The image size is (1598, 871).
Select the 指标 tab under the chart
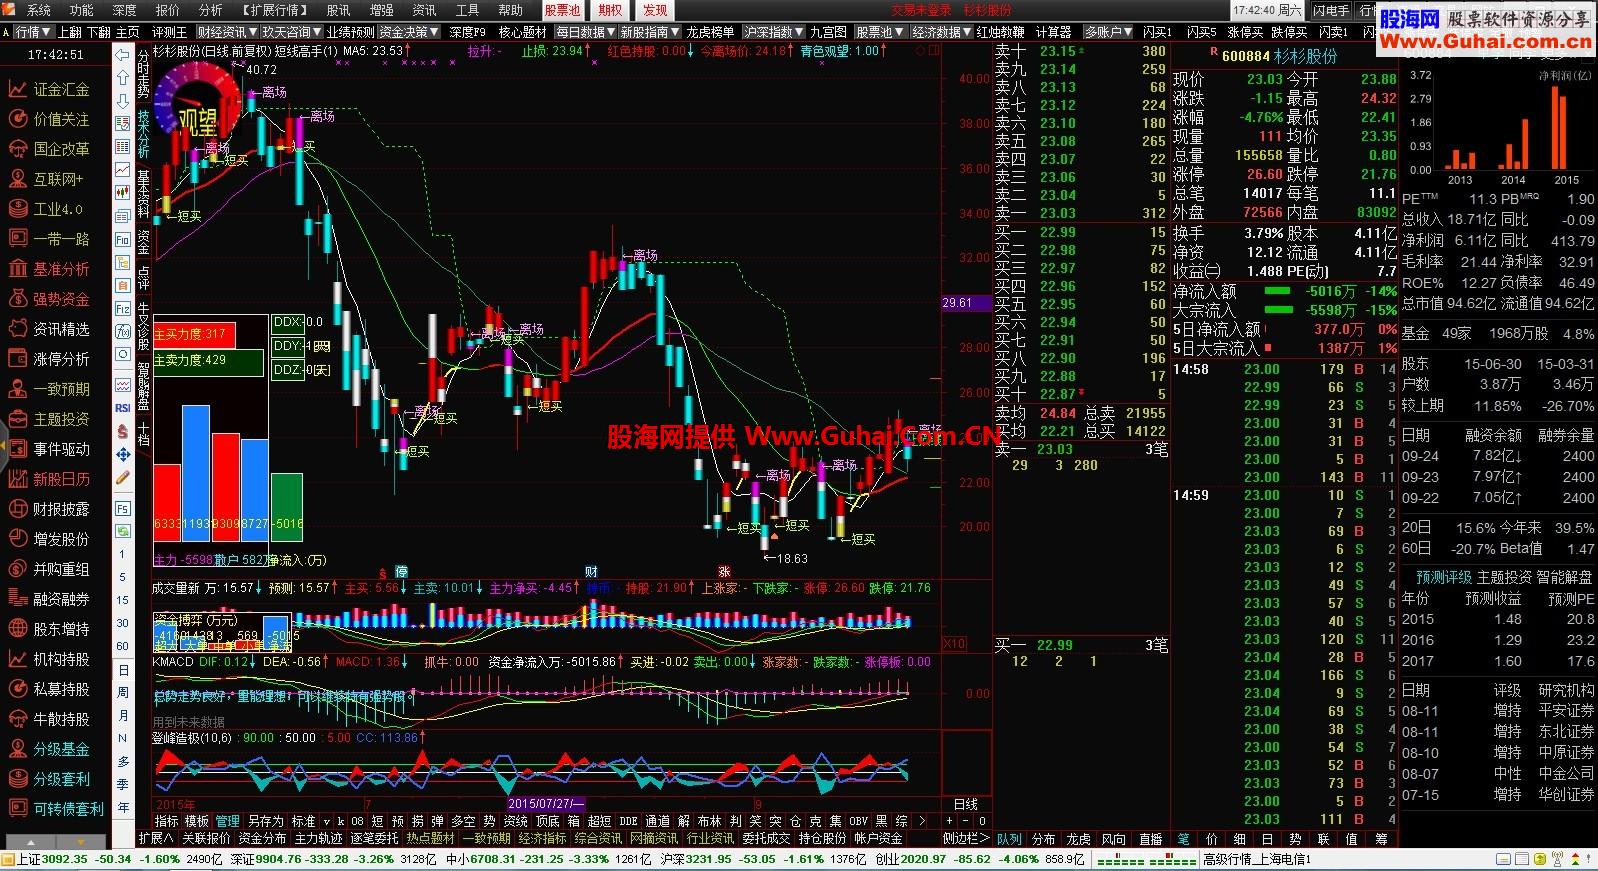166,820
